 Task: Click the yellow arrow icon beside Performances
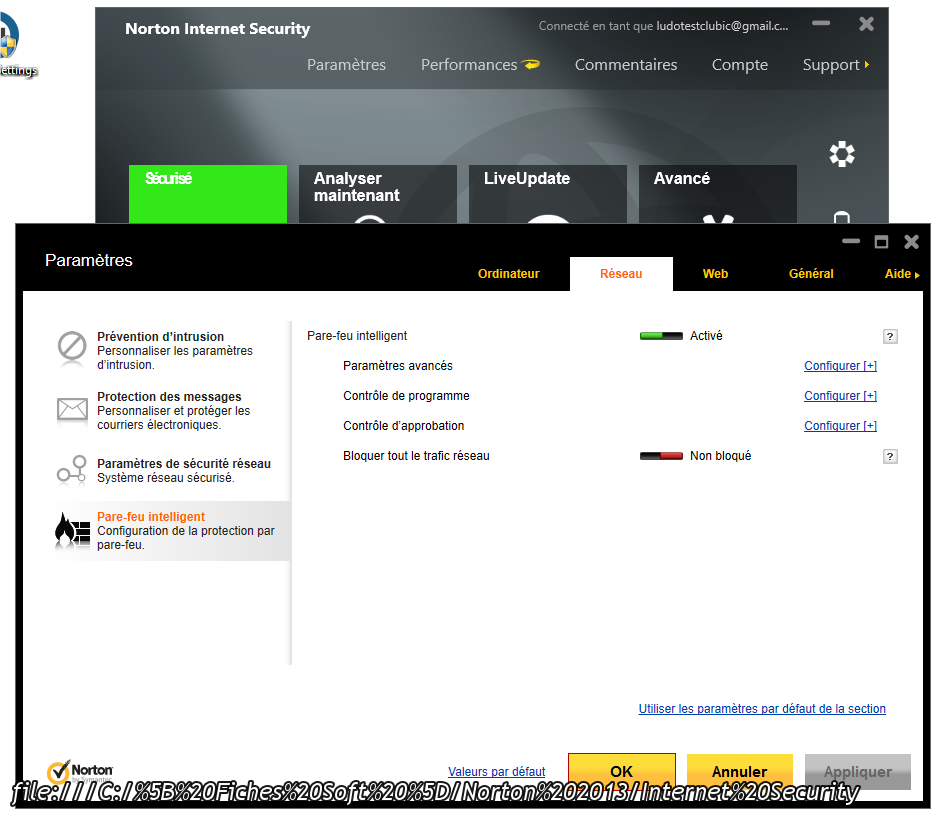click(530, 64)
